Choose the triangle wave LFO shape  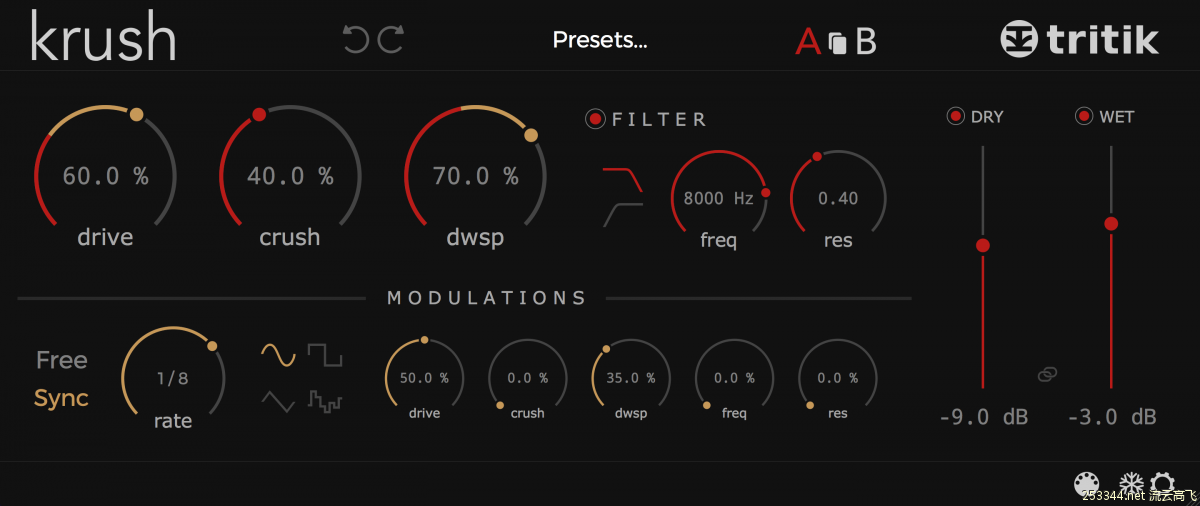279,402
